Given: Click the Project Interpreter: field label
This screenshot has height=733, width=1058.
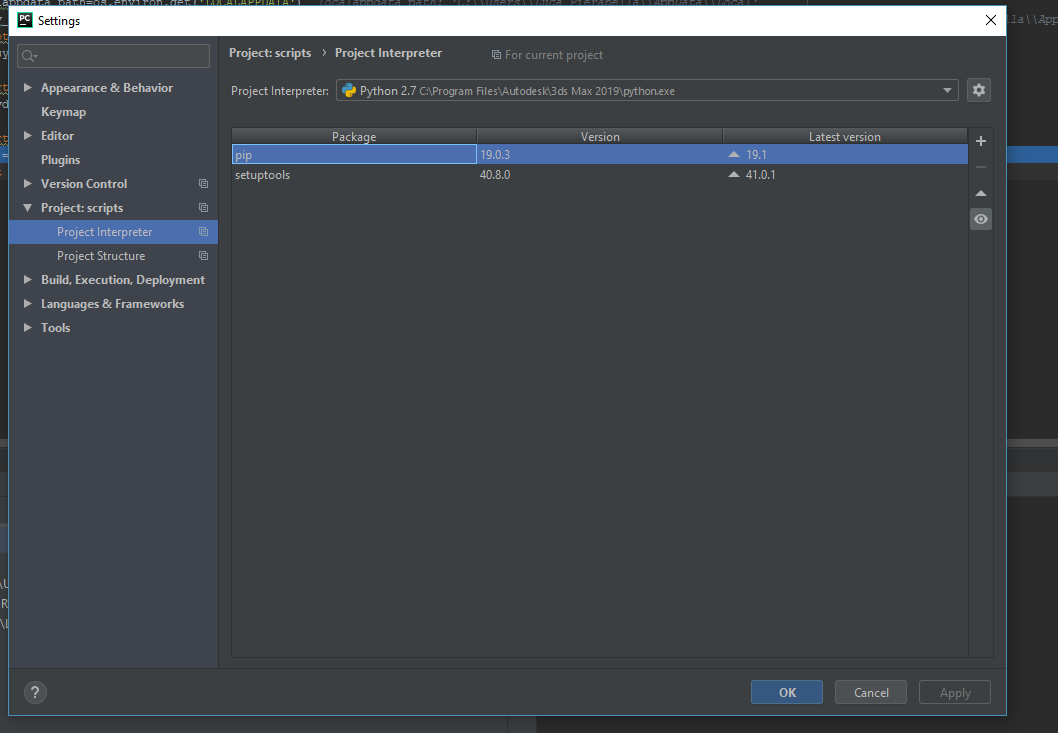Looking at the screenshot, I should tap(280, 90).
